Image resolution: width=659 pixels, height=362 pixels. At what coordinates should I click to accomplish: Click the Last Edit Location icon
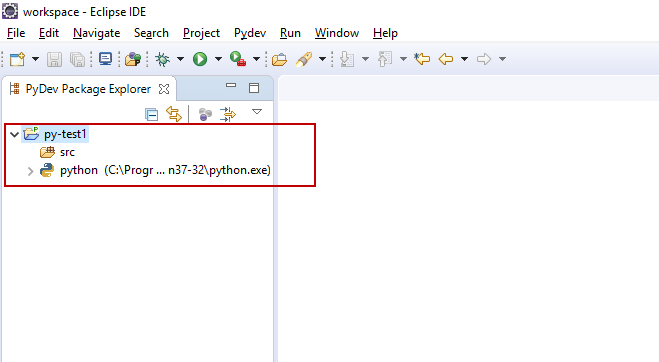tap(422, 59)
